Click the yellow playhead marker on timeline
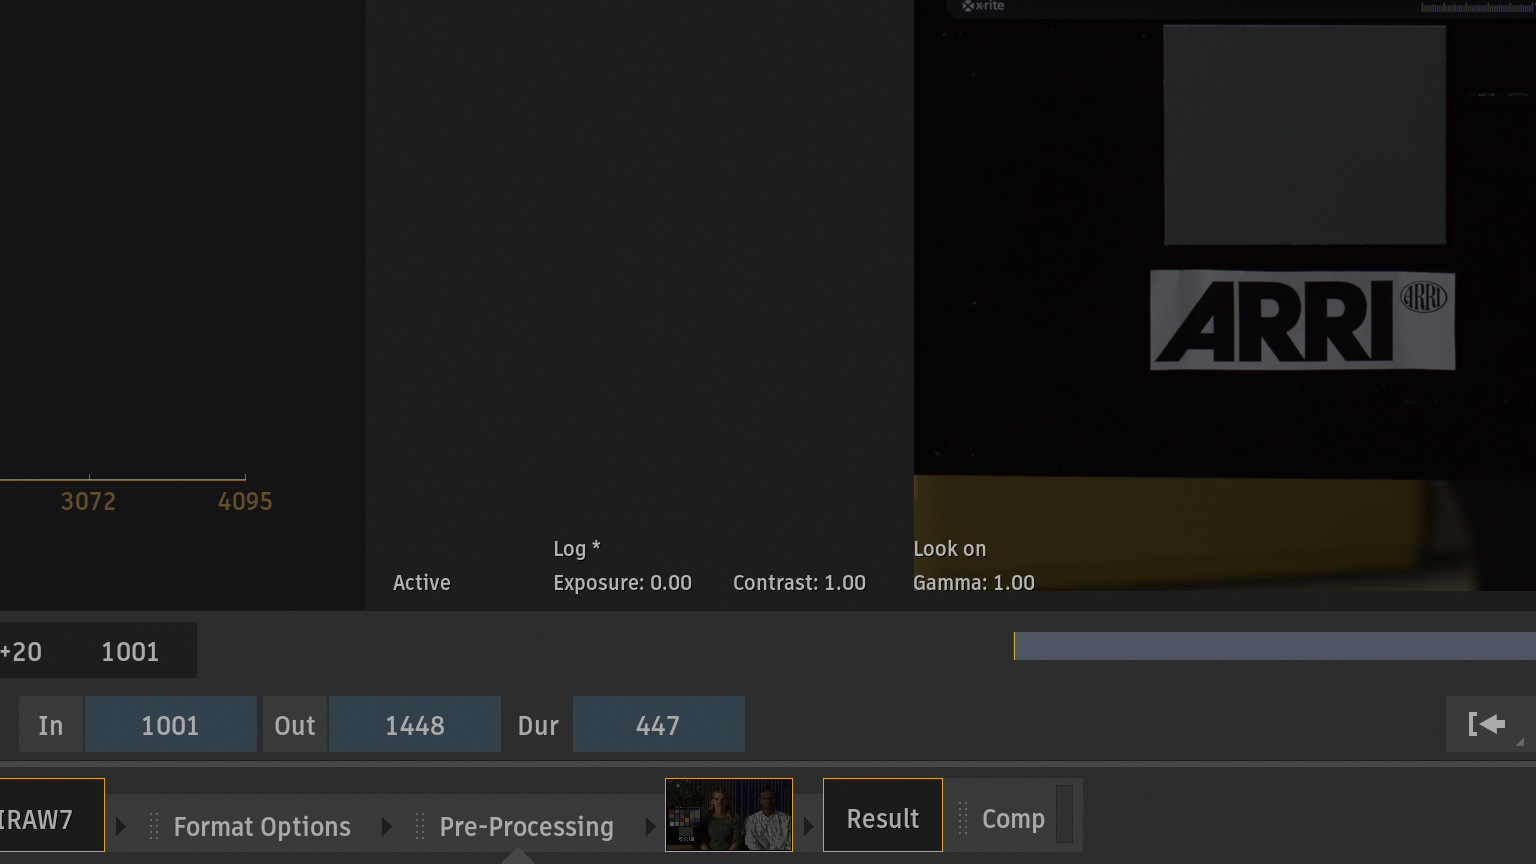Image resolution: width=1536 pixels, height=864 pixels. click(x=1014, y=645)
